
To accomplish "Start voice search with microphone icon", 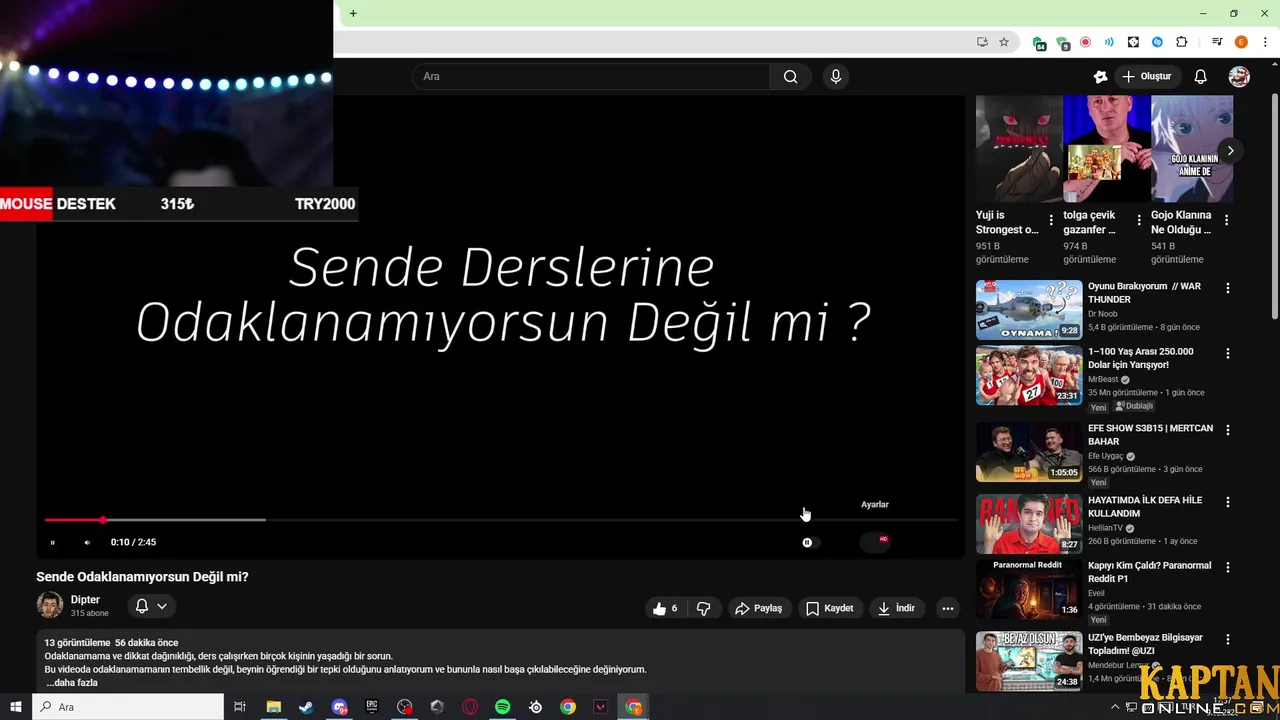I will coord(836,76).
